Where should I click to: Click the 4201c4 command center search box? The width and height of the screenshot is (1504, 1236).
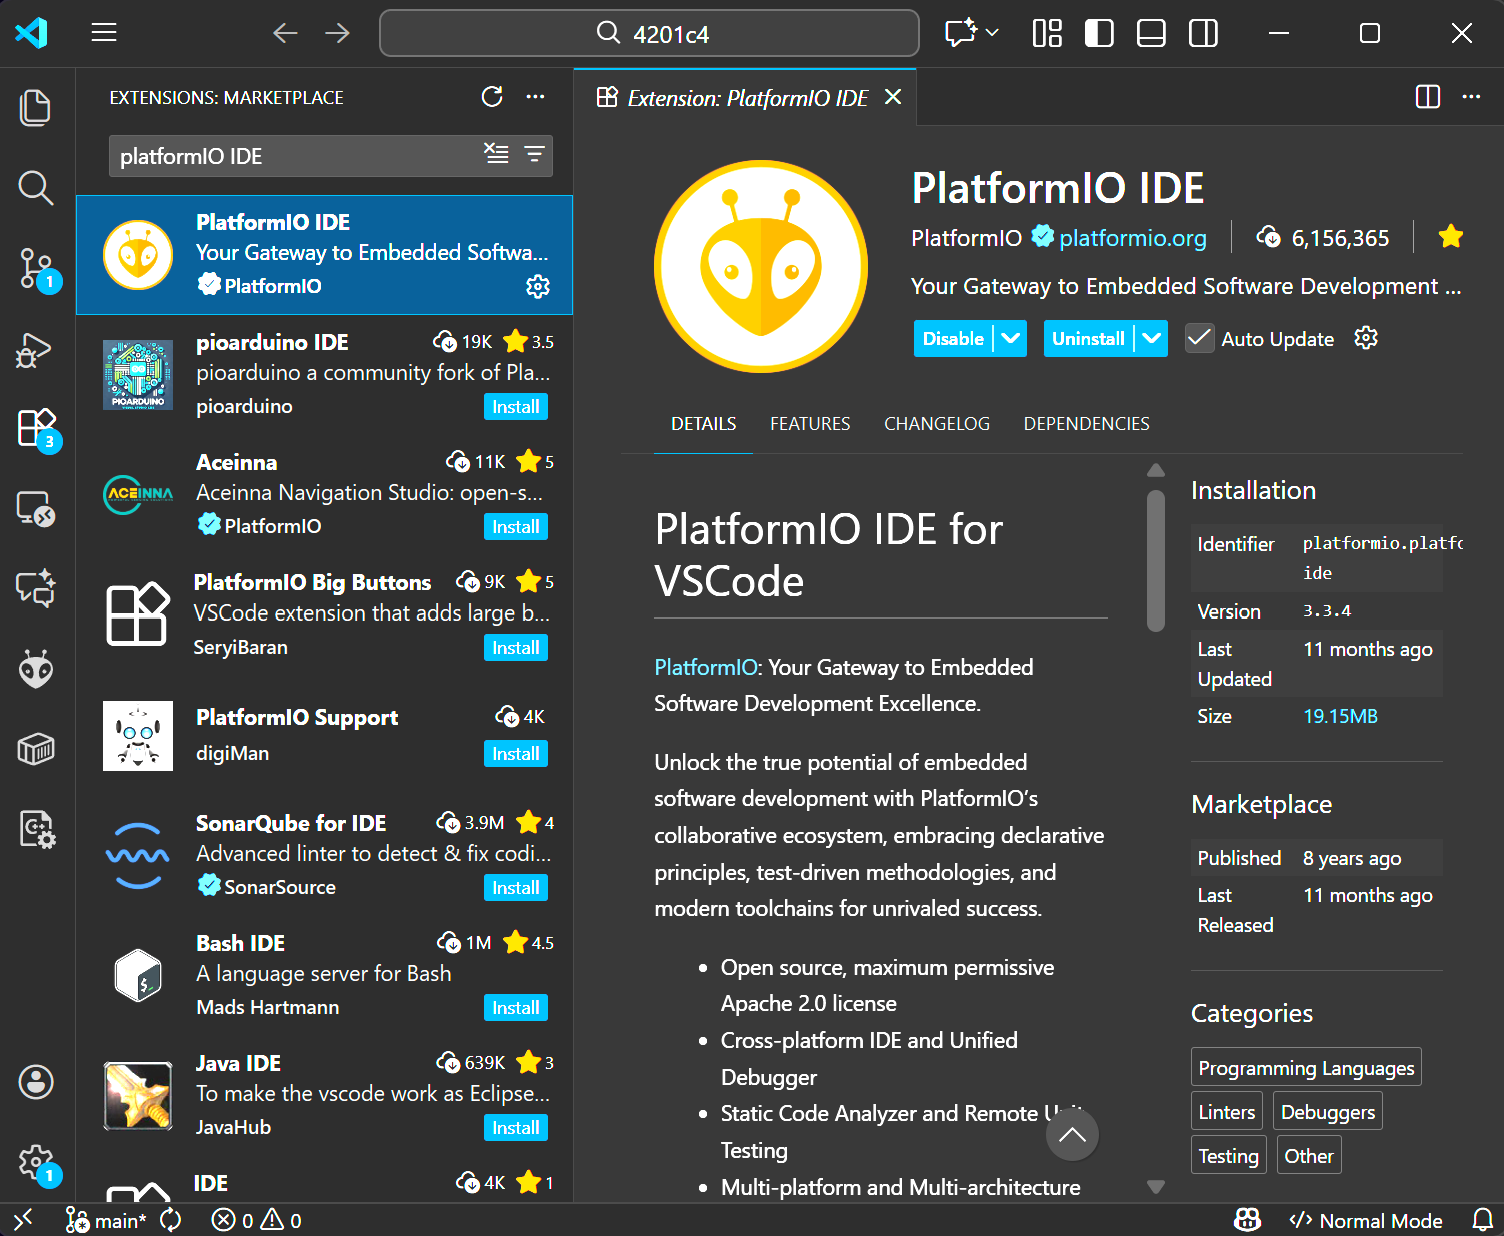point(649,33)
